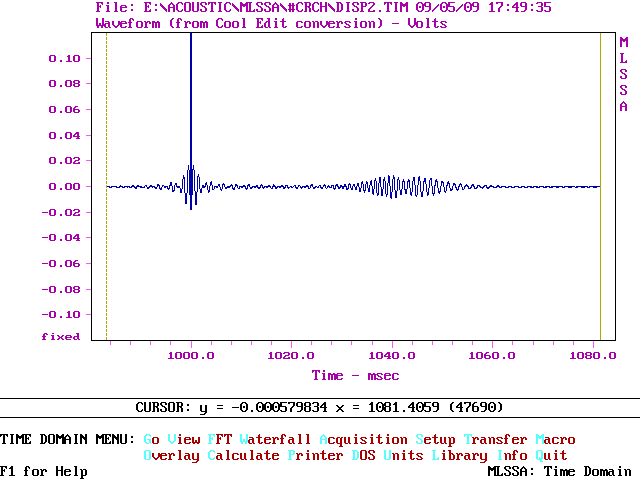Click the cursor y value '-0.000579834'

(279, 407)
